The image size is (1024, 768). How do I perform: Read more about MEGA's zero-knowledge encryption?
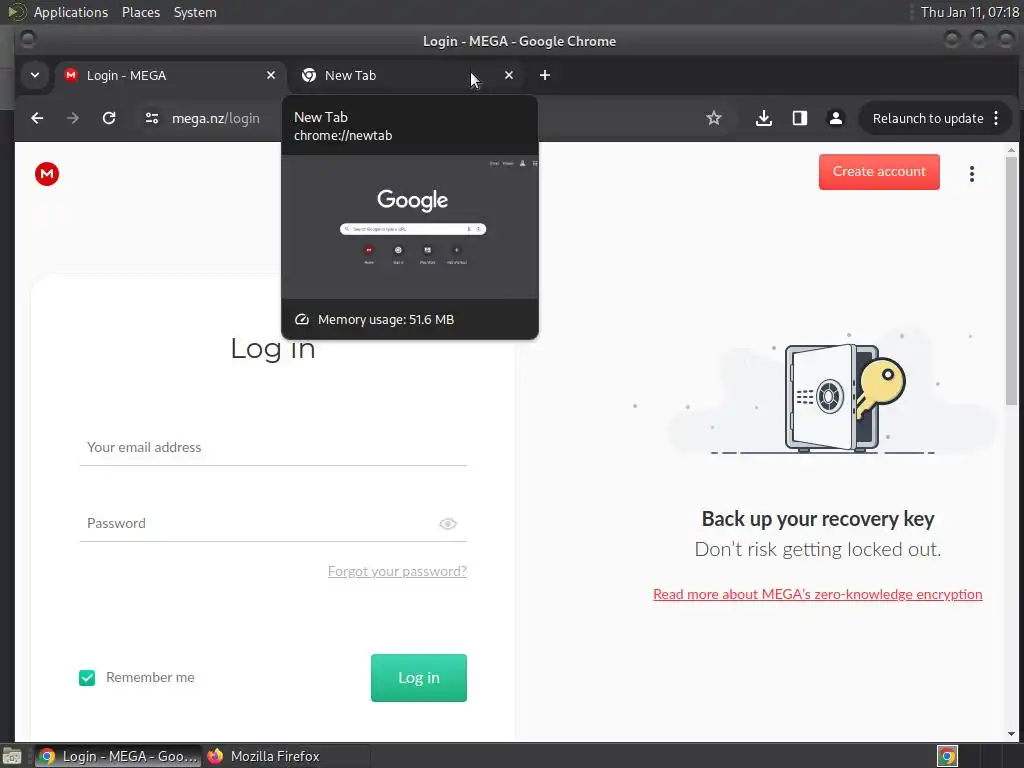pyautogui.click(x=818, y=594)
